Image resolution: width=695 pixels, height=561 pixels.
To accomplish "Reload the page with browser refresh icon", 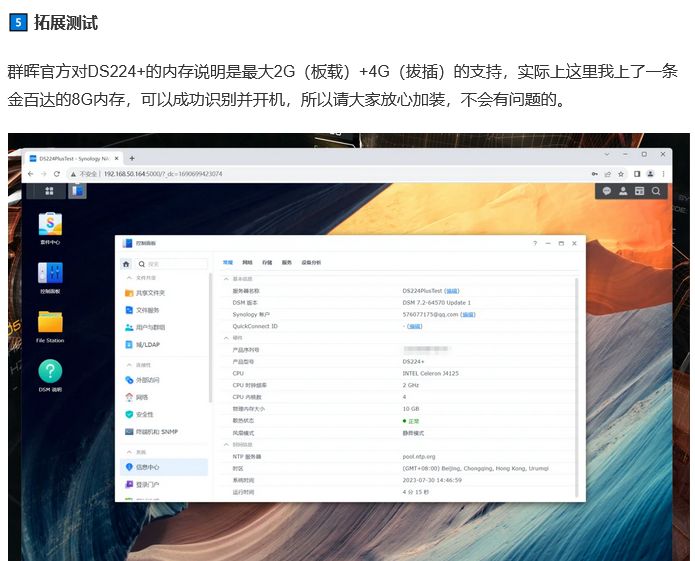I will 57,174.
